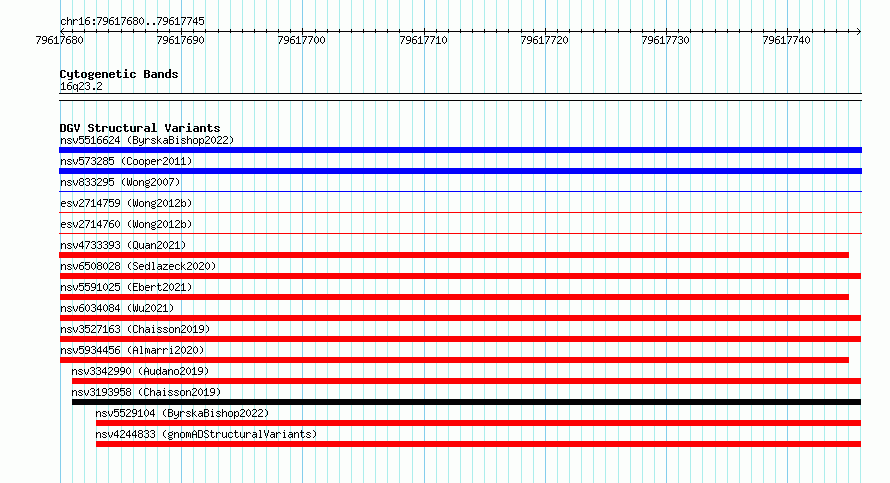Select the thin blue line under nsv833295
This screenshot has width=890, height=483.
pos(460,192)
